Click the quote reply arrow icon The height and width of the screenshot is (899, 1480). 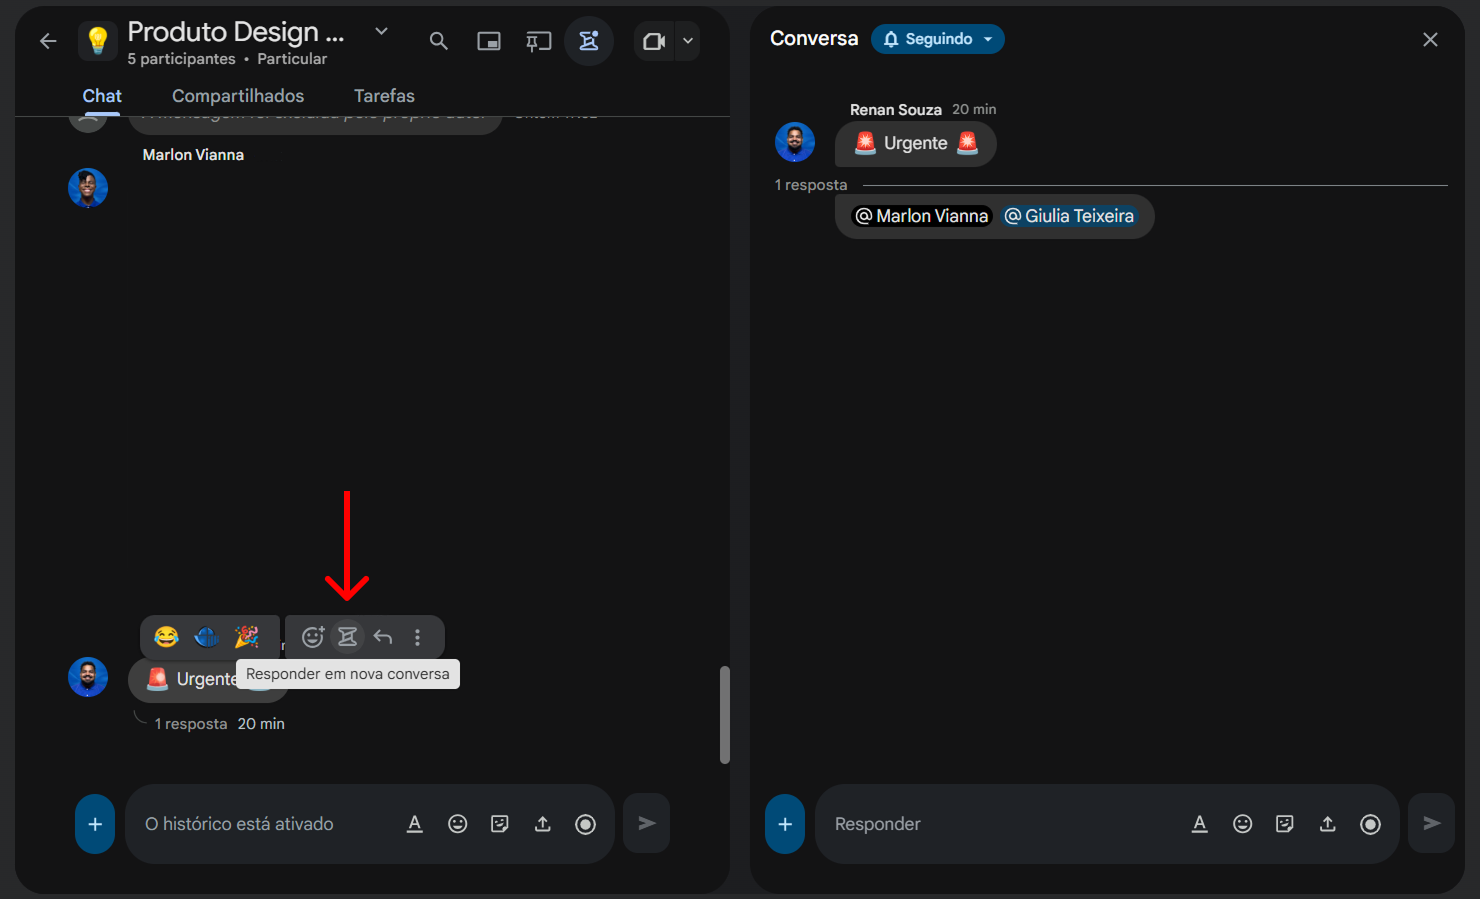(x=383, y=637)
